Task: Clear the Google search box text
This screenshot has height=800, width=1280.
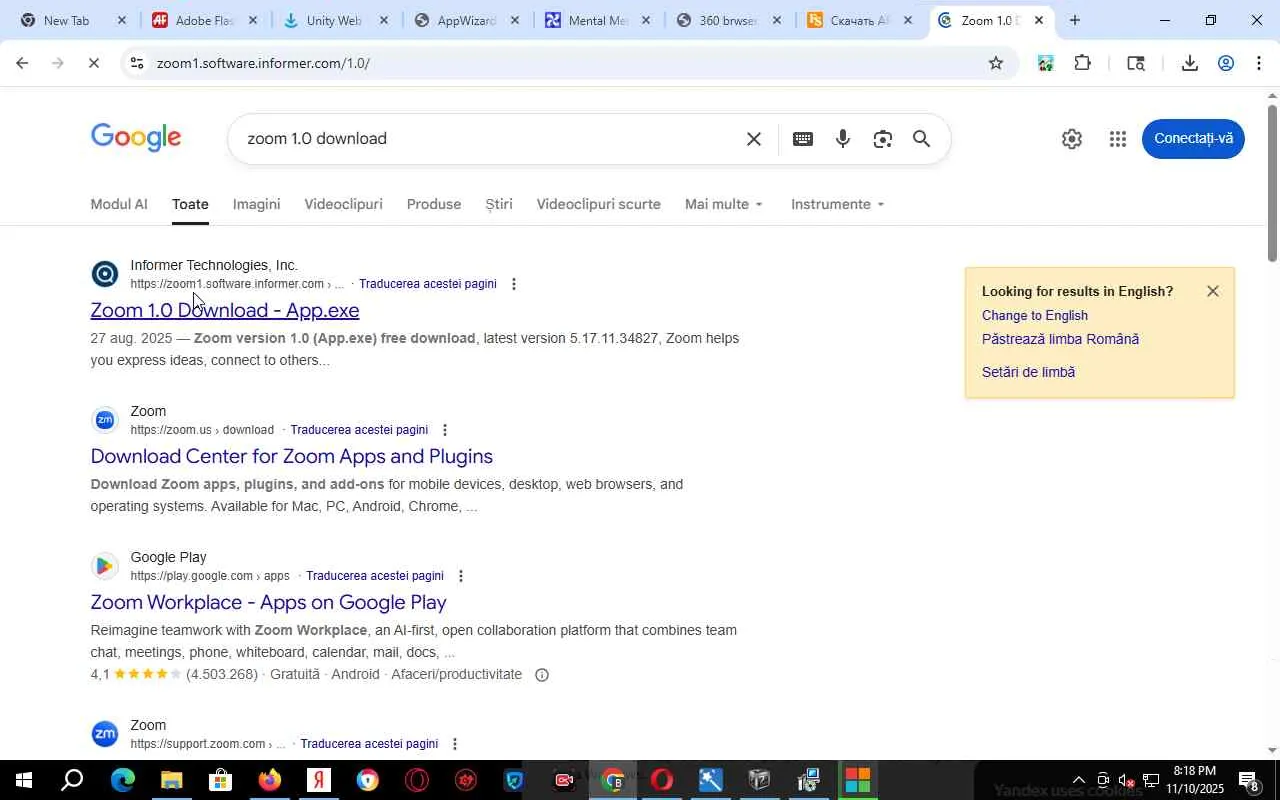Action: [x=754, y=139]
